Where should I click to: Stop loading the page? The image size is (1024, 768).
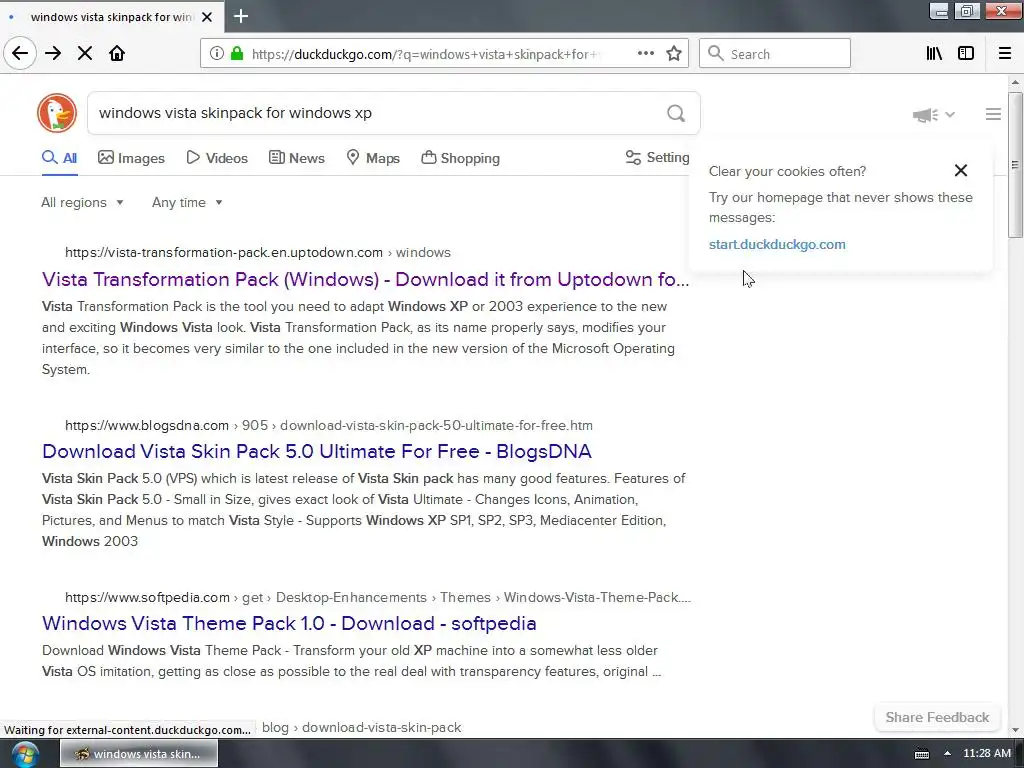[x=85, y=54]
